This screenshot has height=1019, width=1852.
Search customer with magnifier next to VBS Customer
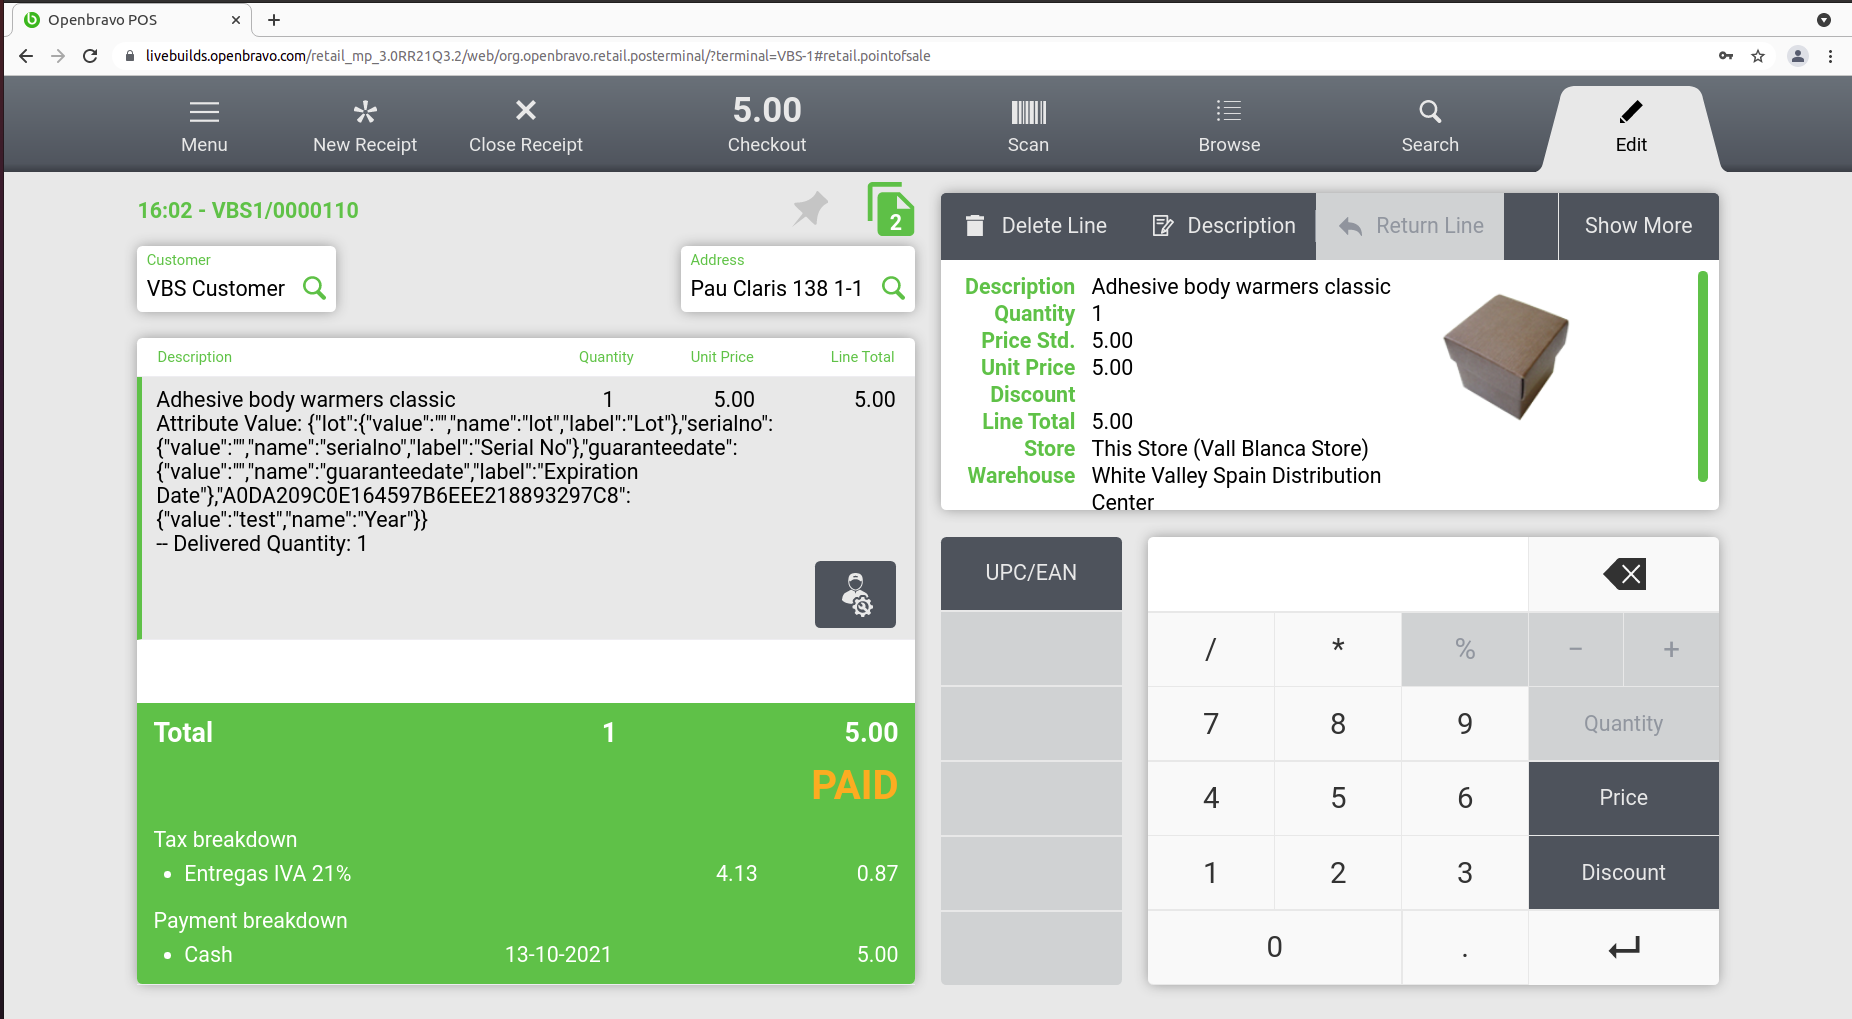coord(315,288)
